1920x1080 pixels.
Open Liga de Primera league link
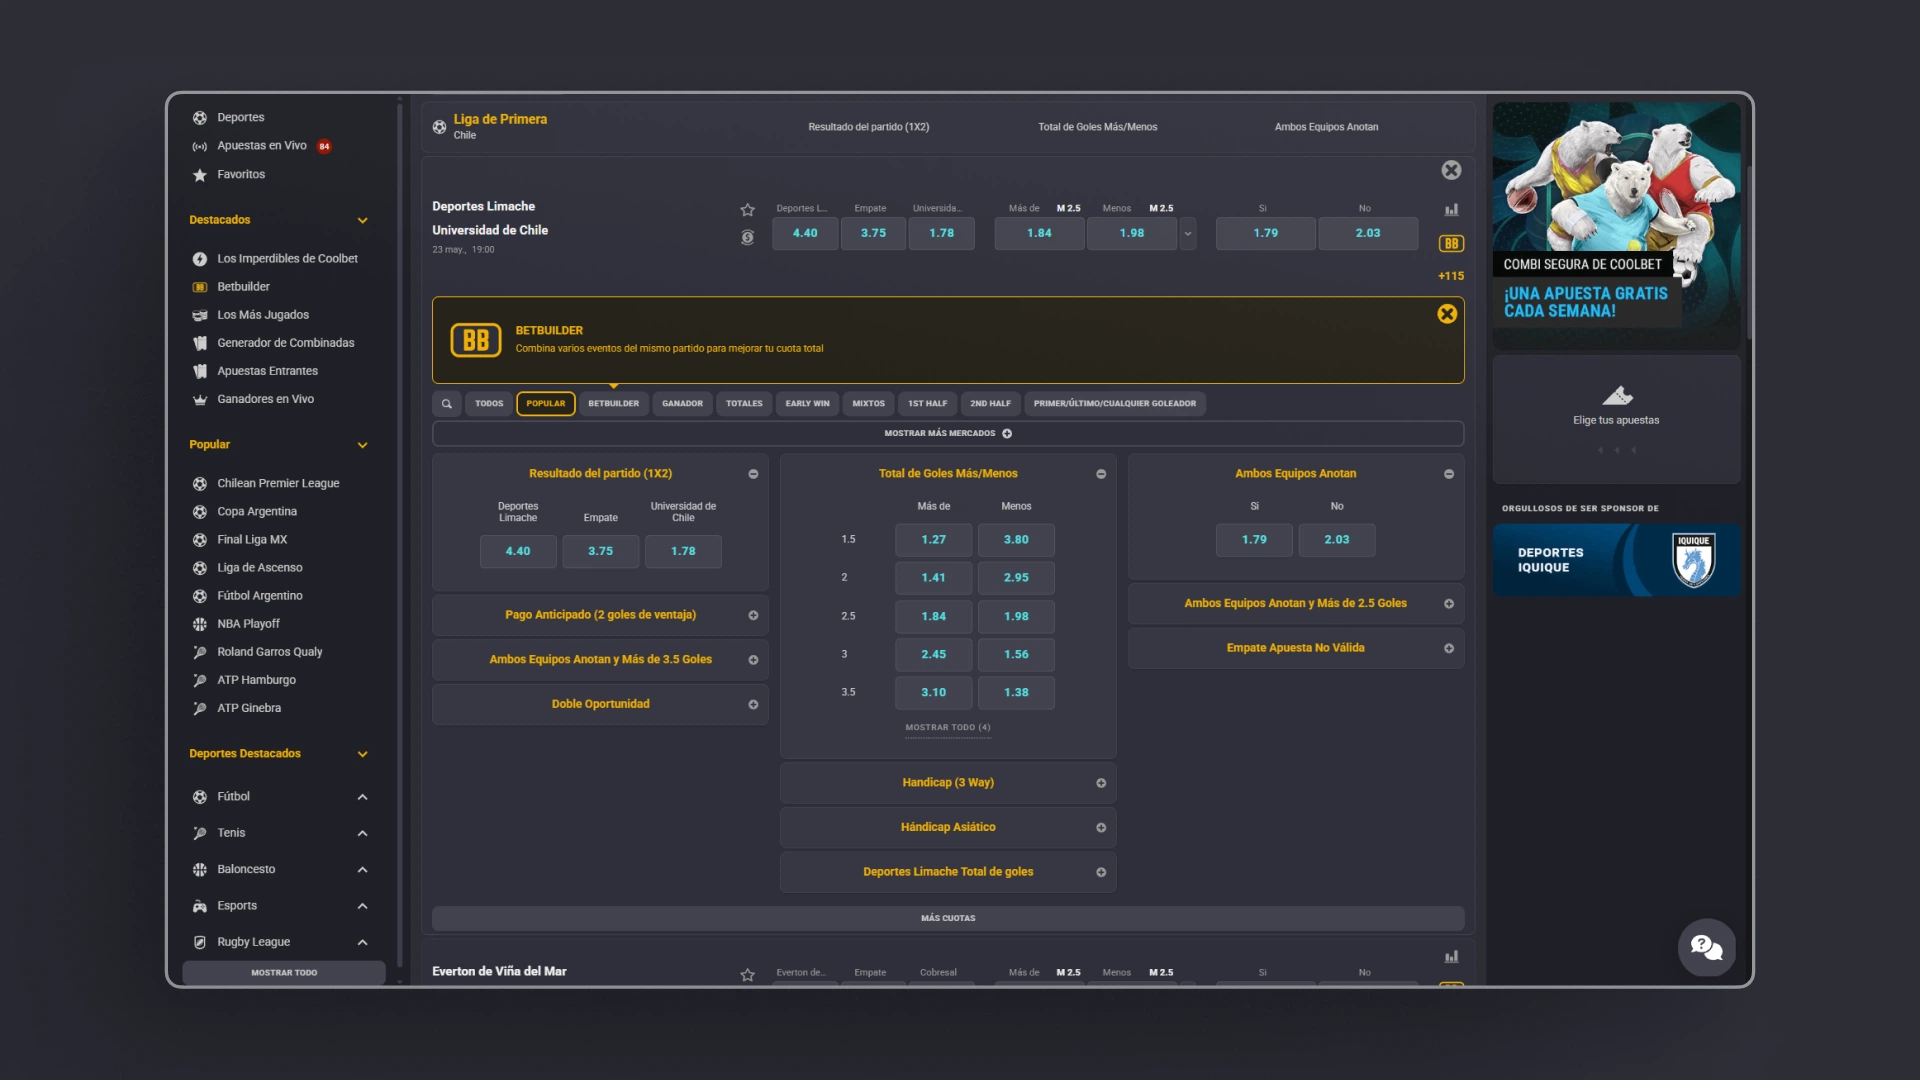tap(500, 119)
